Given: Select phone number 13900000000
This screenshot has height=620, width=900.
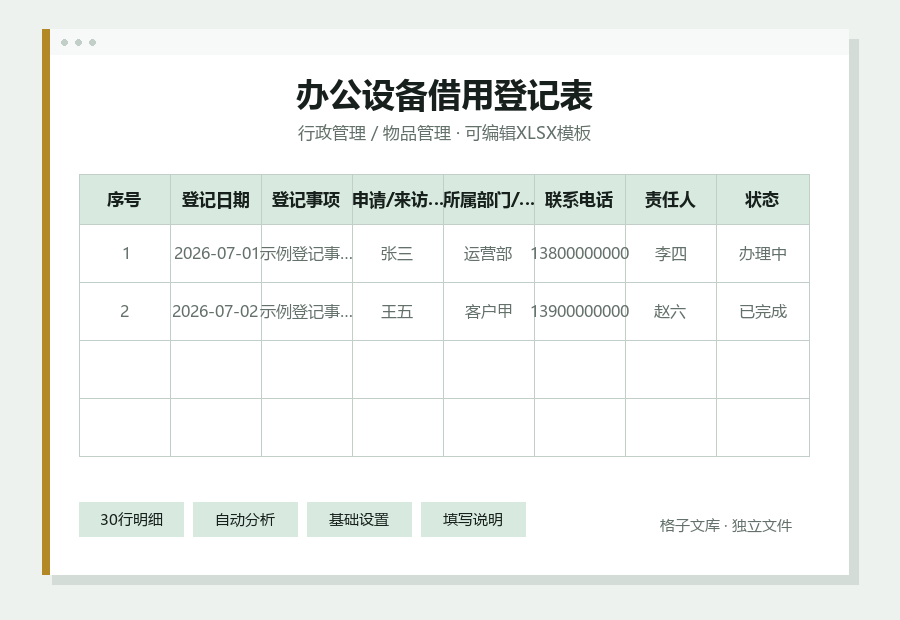Looking at the screenshot, I should (x=580, y=311).
